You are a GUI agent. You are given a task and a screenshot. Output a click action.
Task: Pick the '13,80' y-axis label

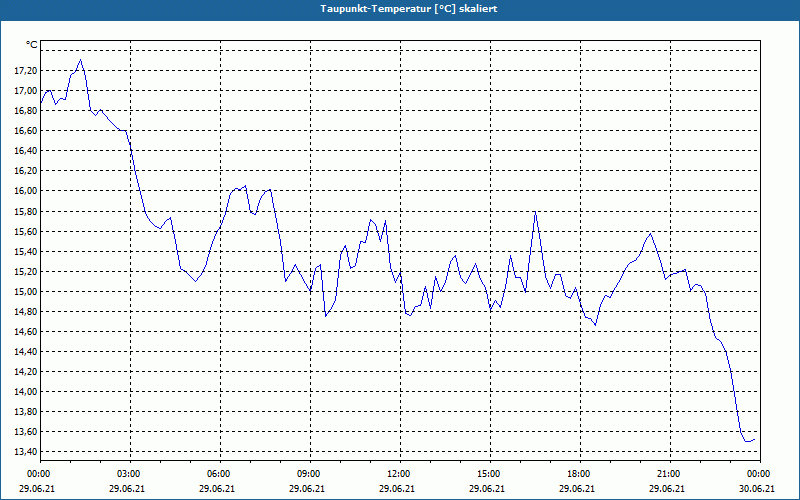26,412
